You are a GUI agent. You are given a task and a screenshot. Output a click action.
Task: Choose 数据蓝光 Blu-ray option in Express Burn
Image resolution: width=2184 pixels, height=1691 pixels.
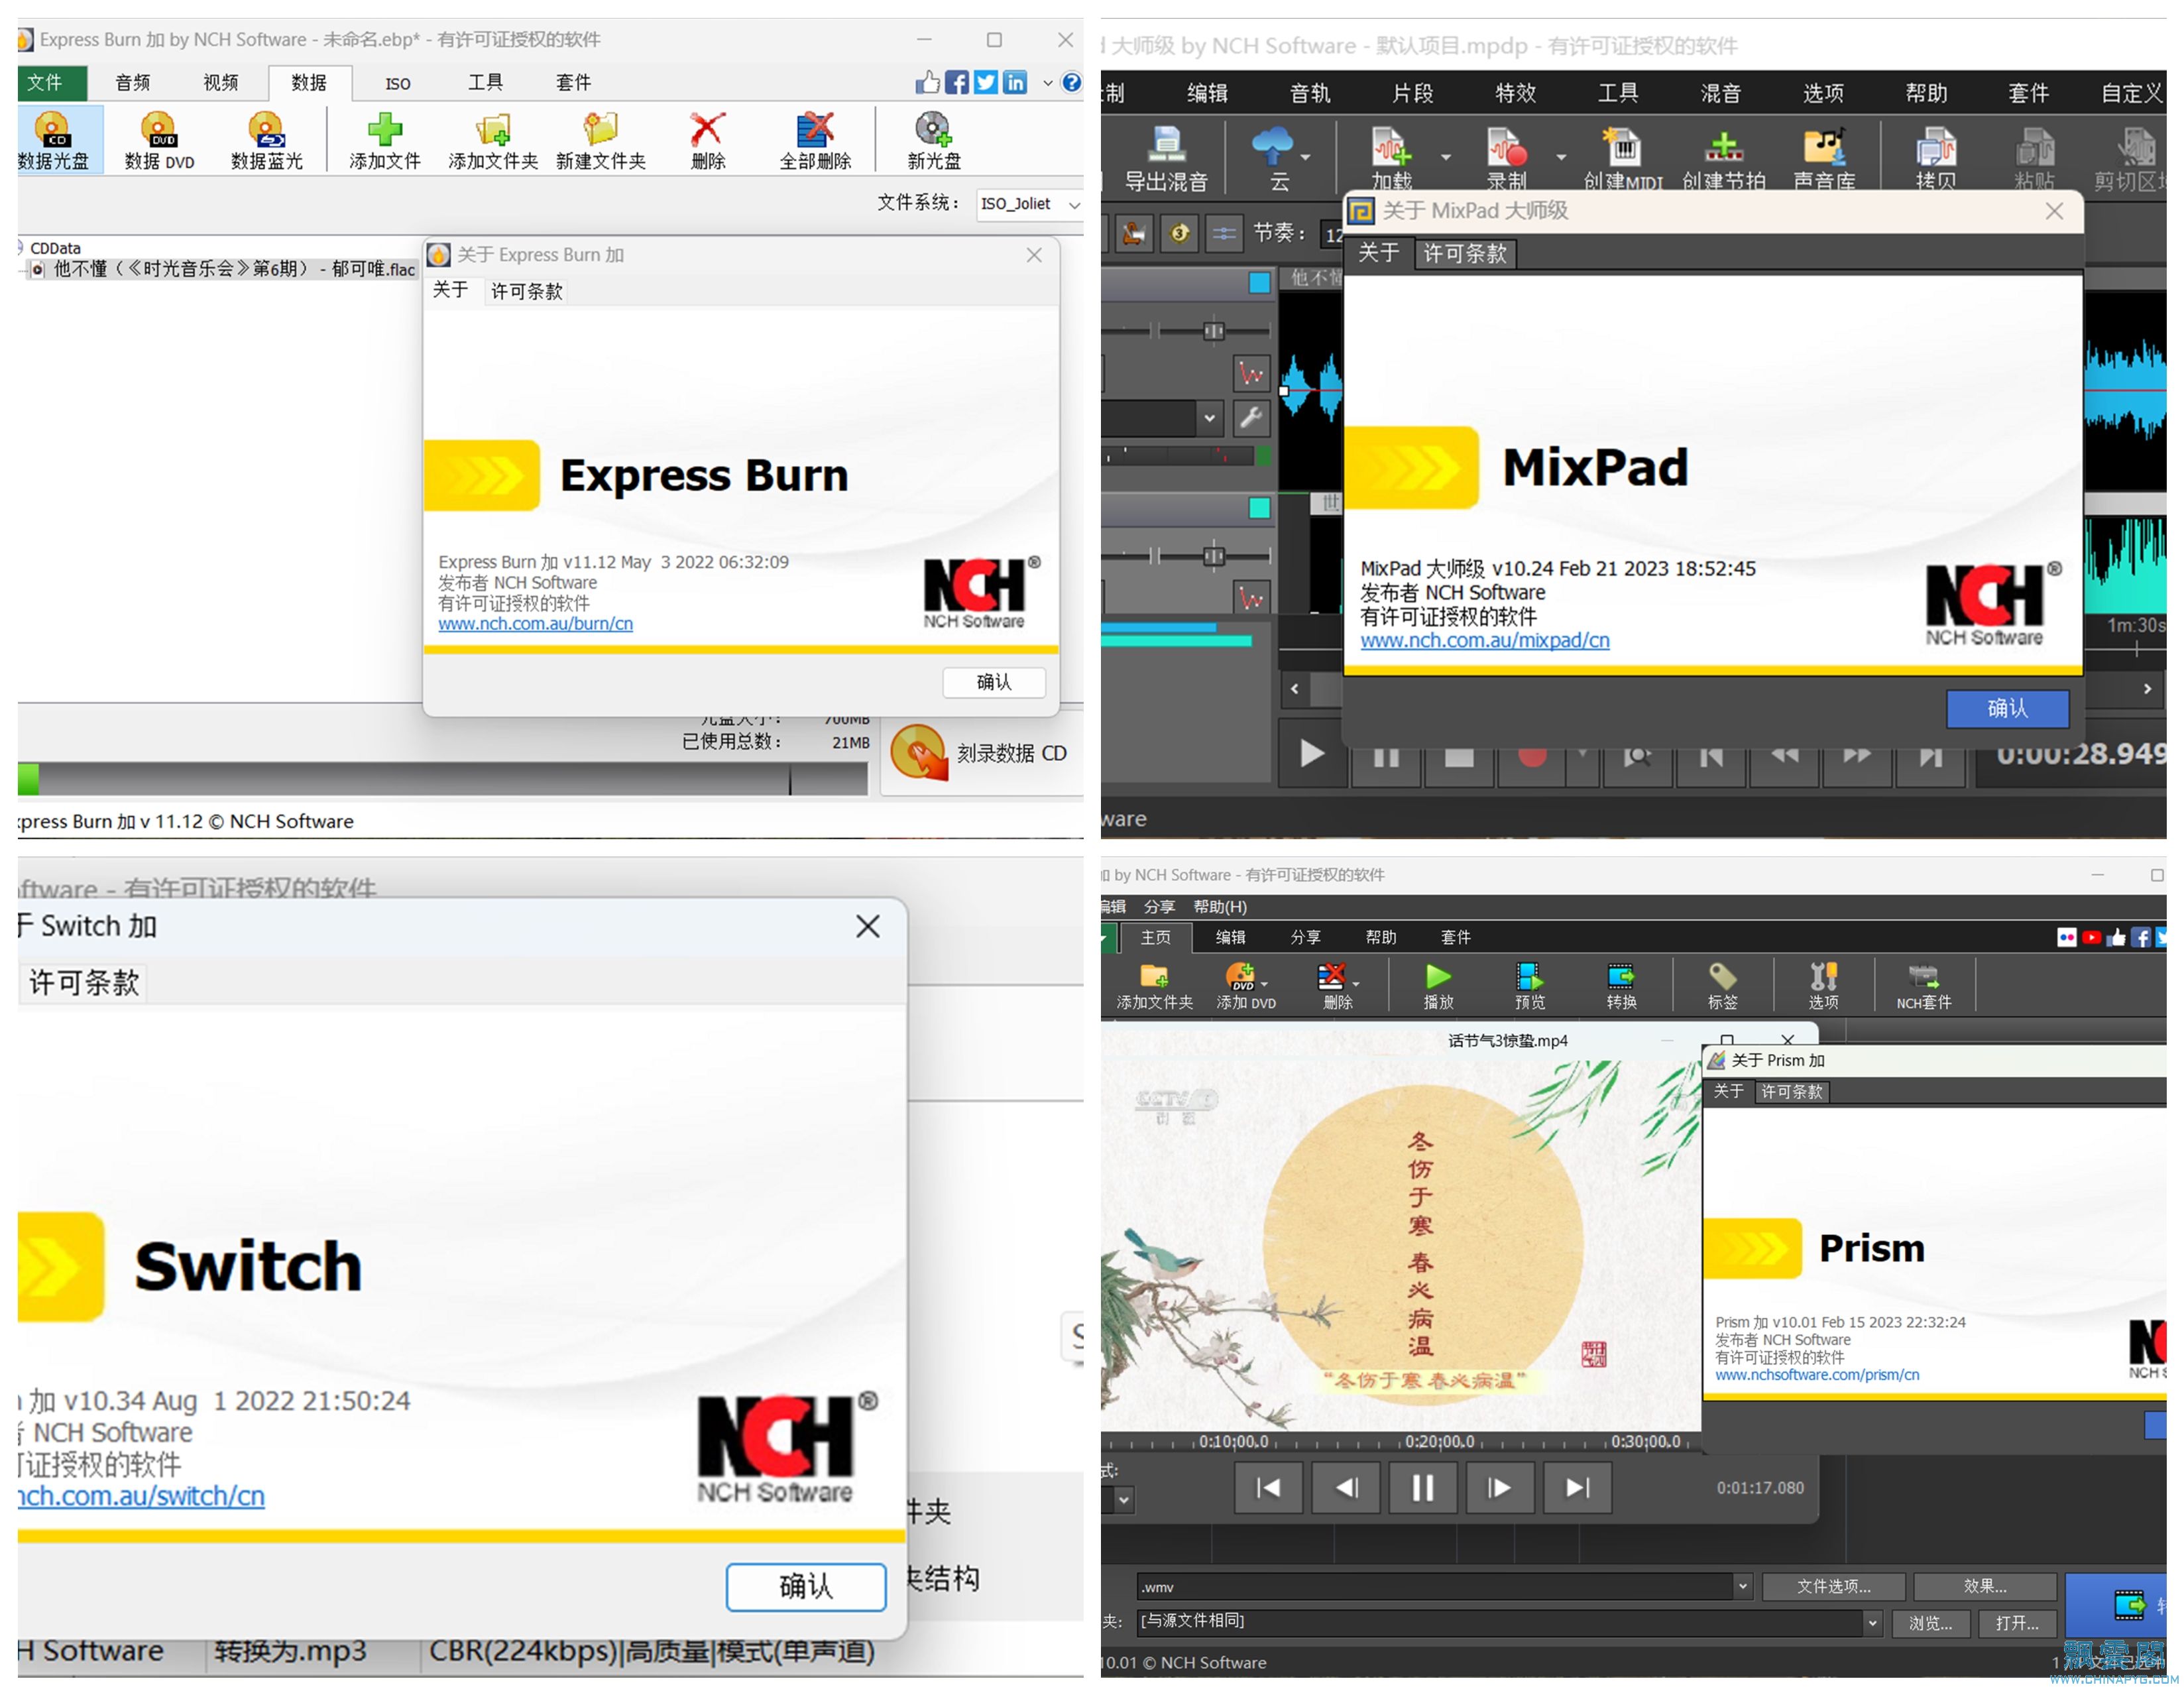pos(266,141)
